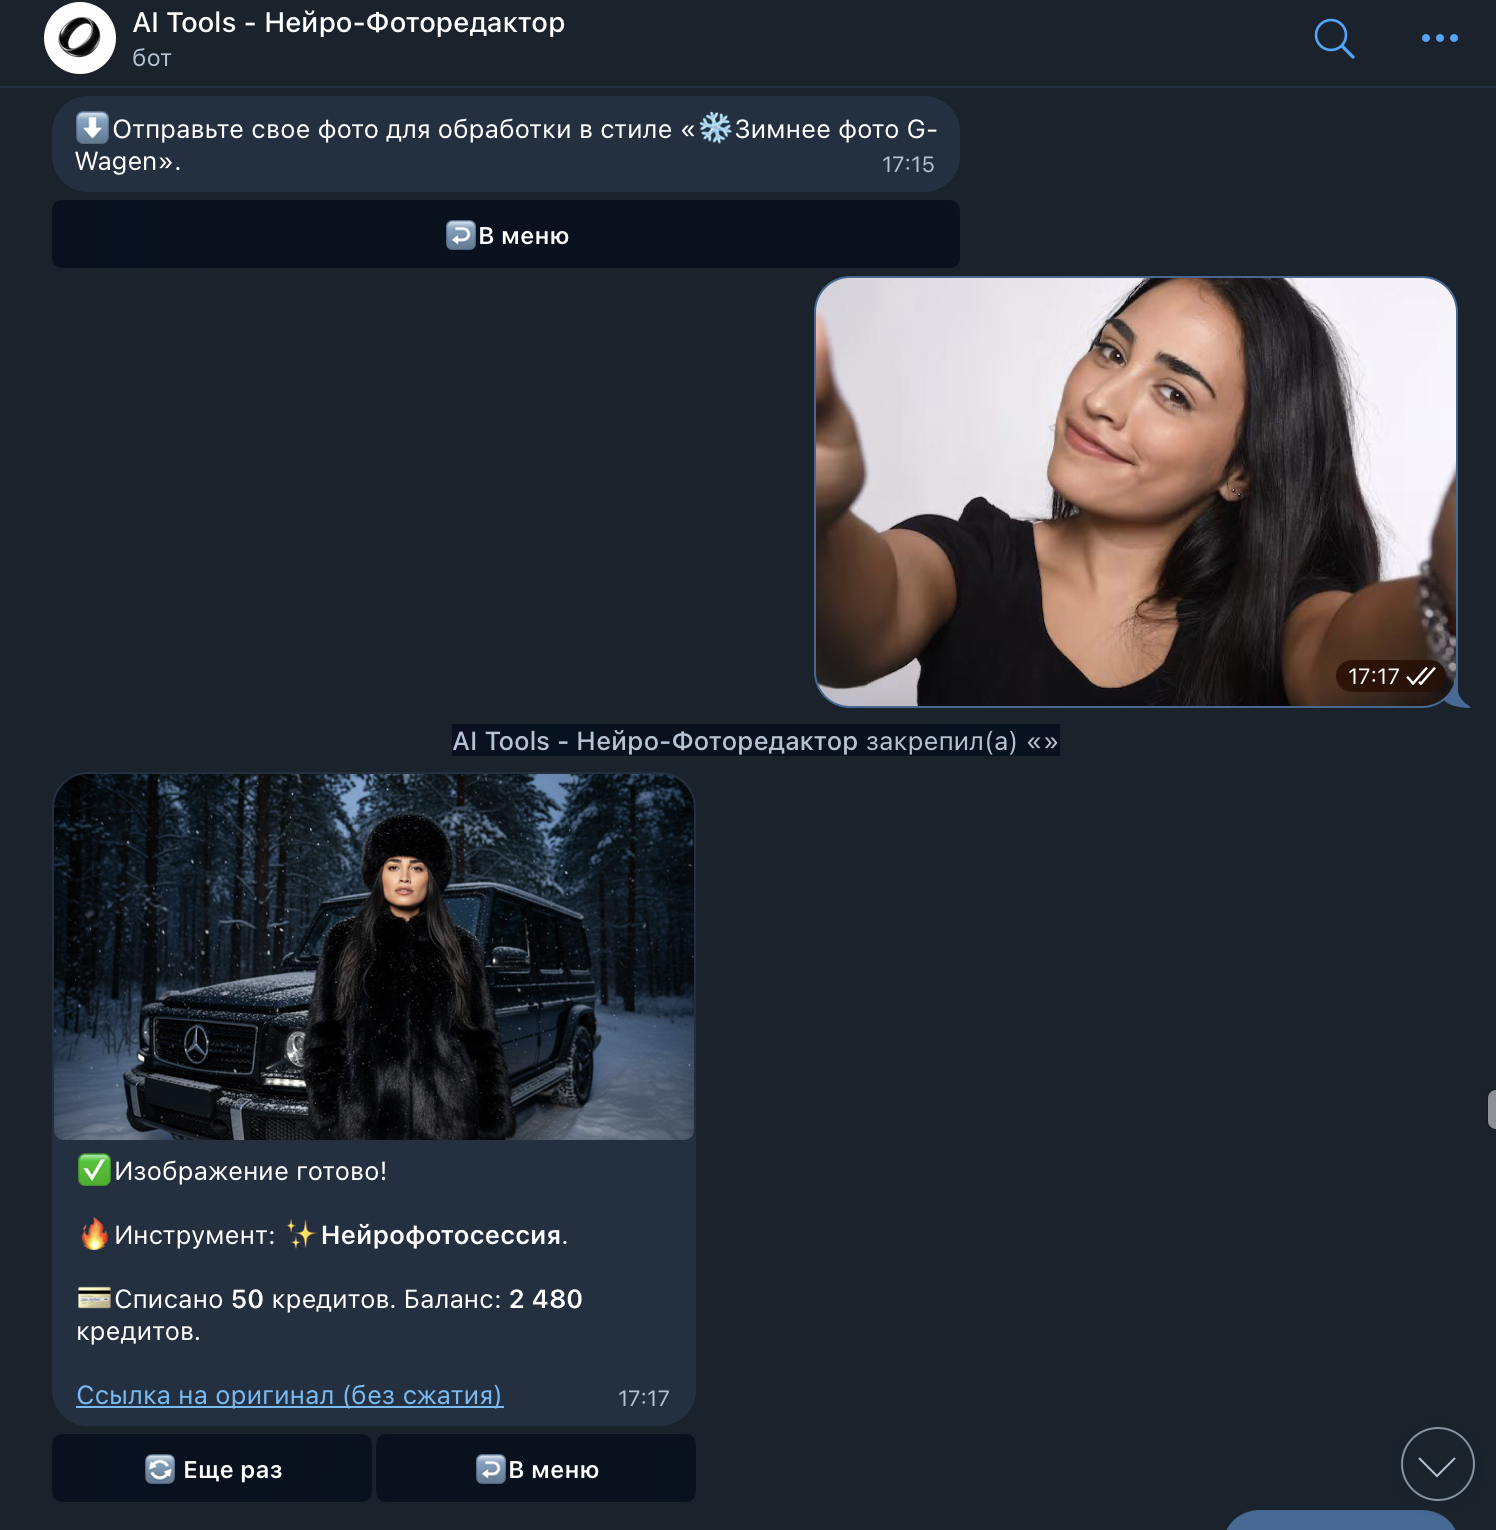Open Ссылка на оригинал (без сжатия) link
Screen dimensions: 1496x1530
(x=290, y=1395)
